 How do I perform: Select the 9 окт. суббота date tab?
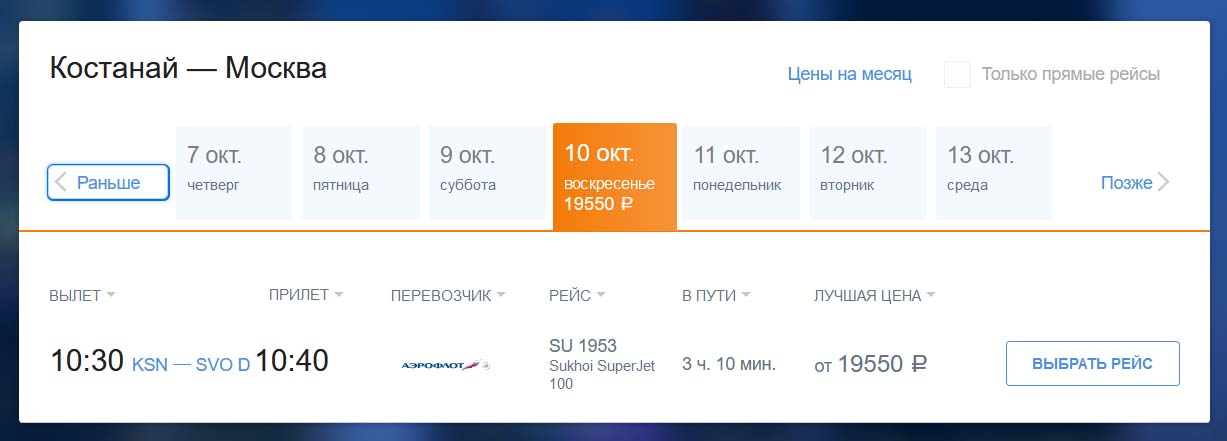click(487, 173)
